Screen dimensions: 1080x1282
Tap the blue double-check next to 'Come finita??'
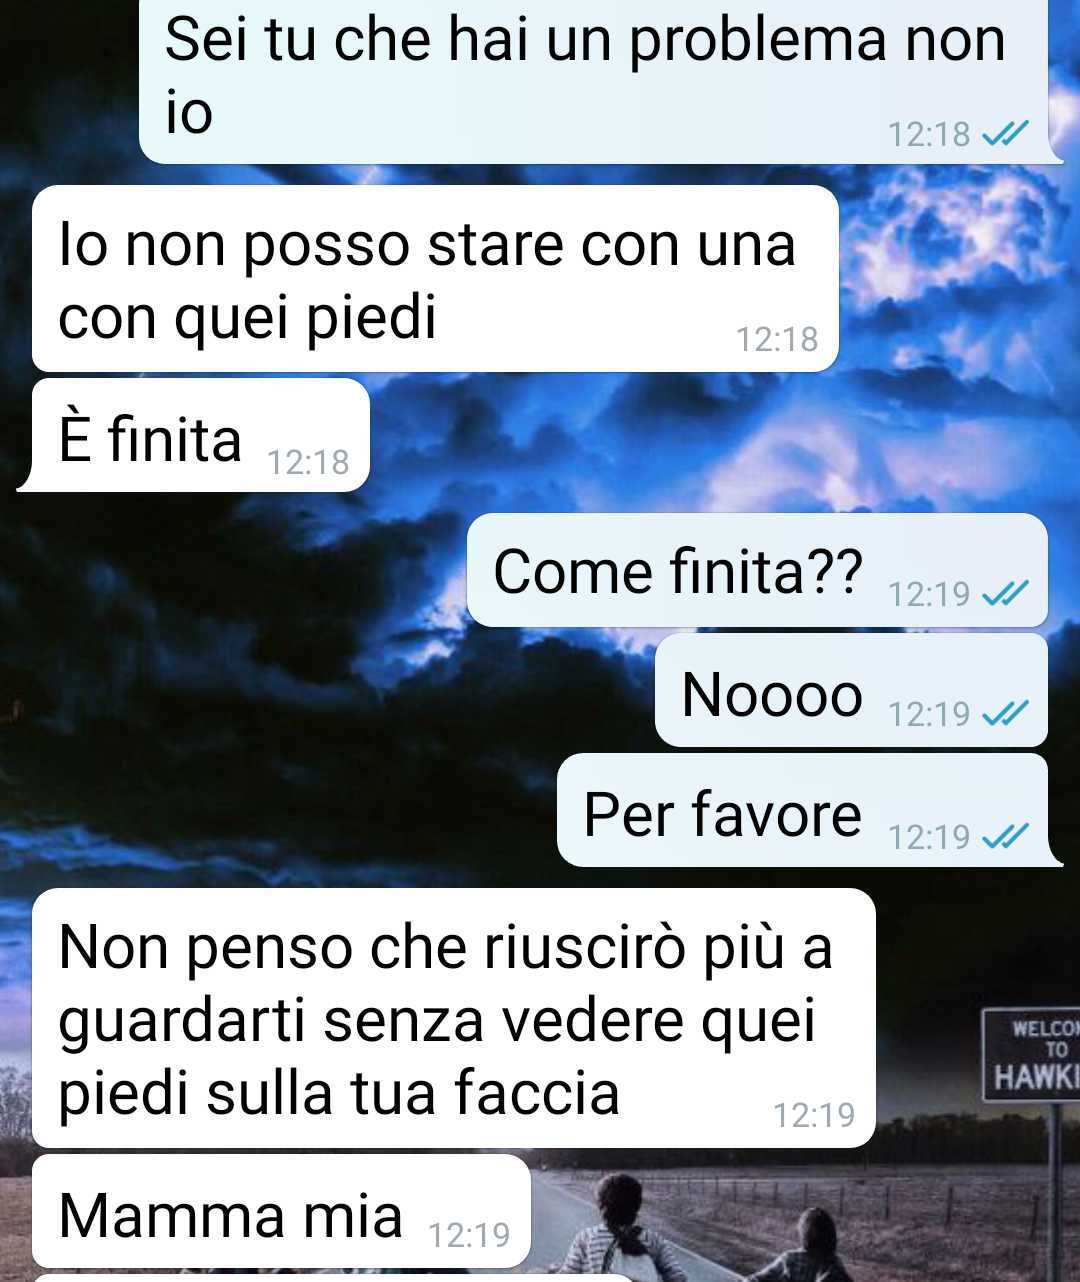tap(1005, 594)
